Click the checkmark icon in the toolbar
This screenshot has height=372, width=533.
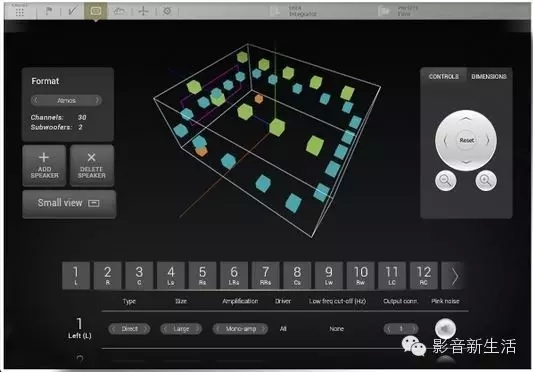pos(72,11)
